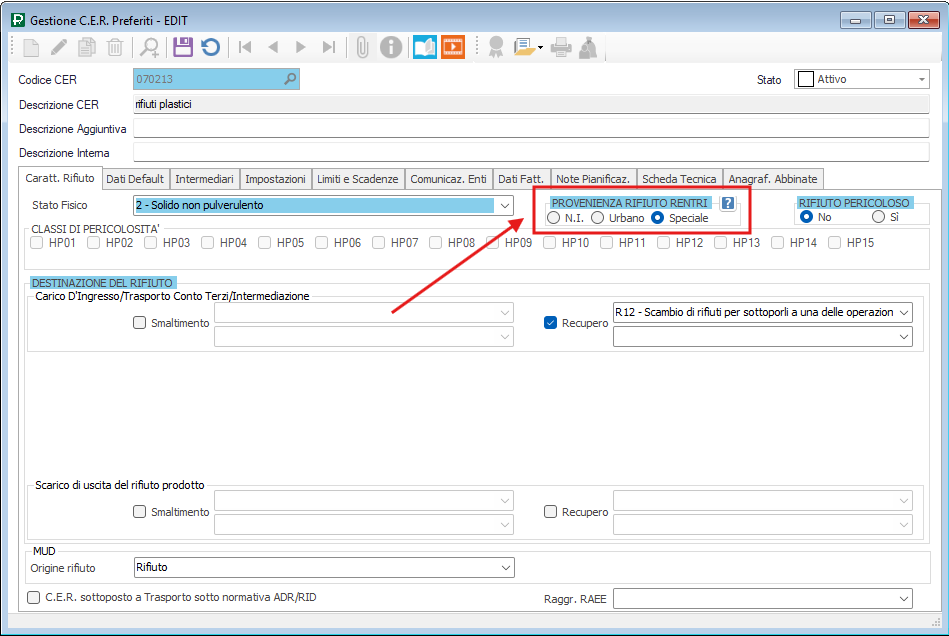This screenshot has width=949, height=636.
Task: Open the orange video tutorial icon
Action: [453, 47]
